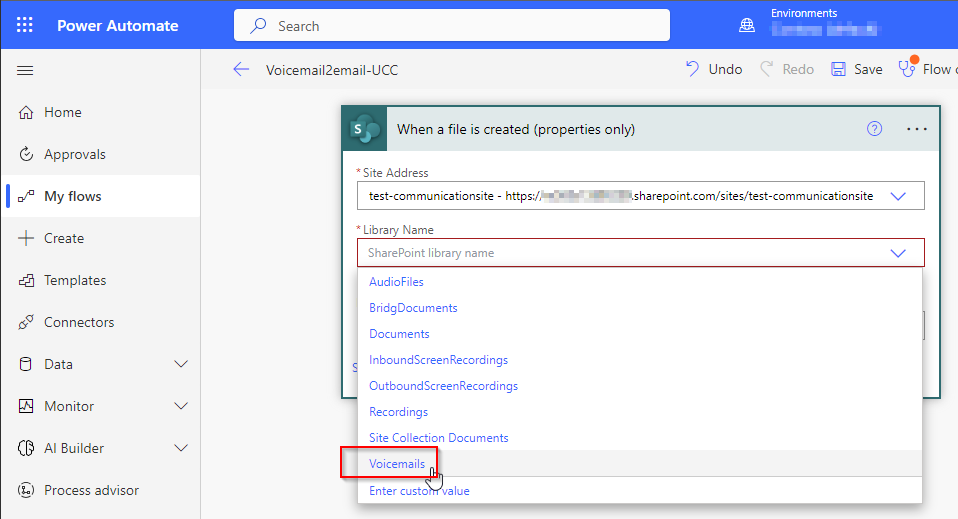The image size is (958, 519).
Task: Click the Process advisor icon
Action: coord(26,490)
